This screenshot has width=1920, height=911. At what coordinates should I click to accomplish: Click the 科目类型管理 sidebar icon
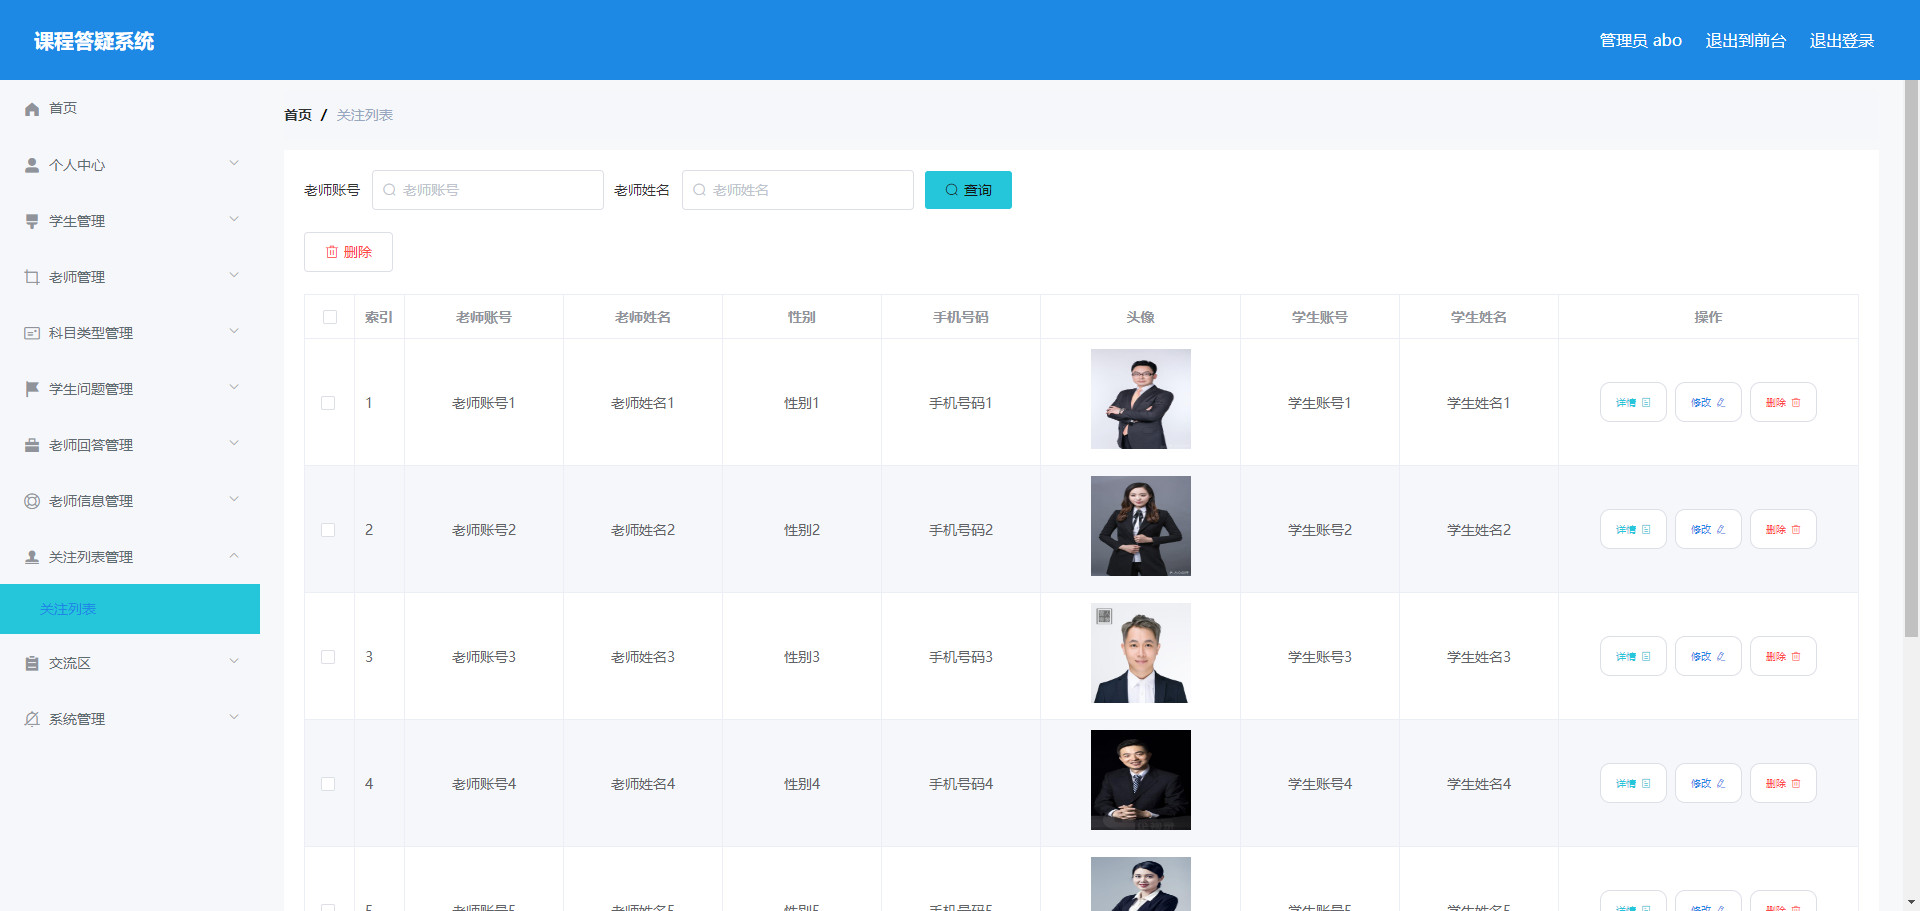pyautogui.click(x=32, y=333)
